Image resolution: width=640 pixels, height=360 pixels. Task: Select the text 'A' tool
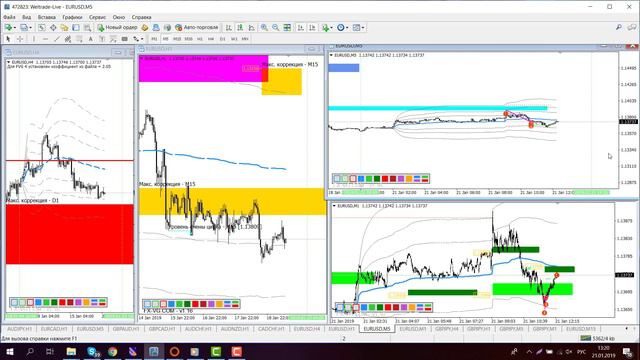pyautogui.click(x=91, y=39)
